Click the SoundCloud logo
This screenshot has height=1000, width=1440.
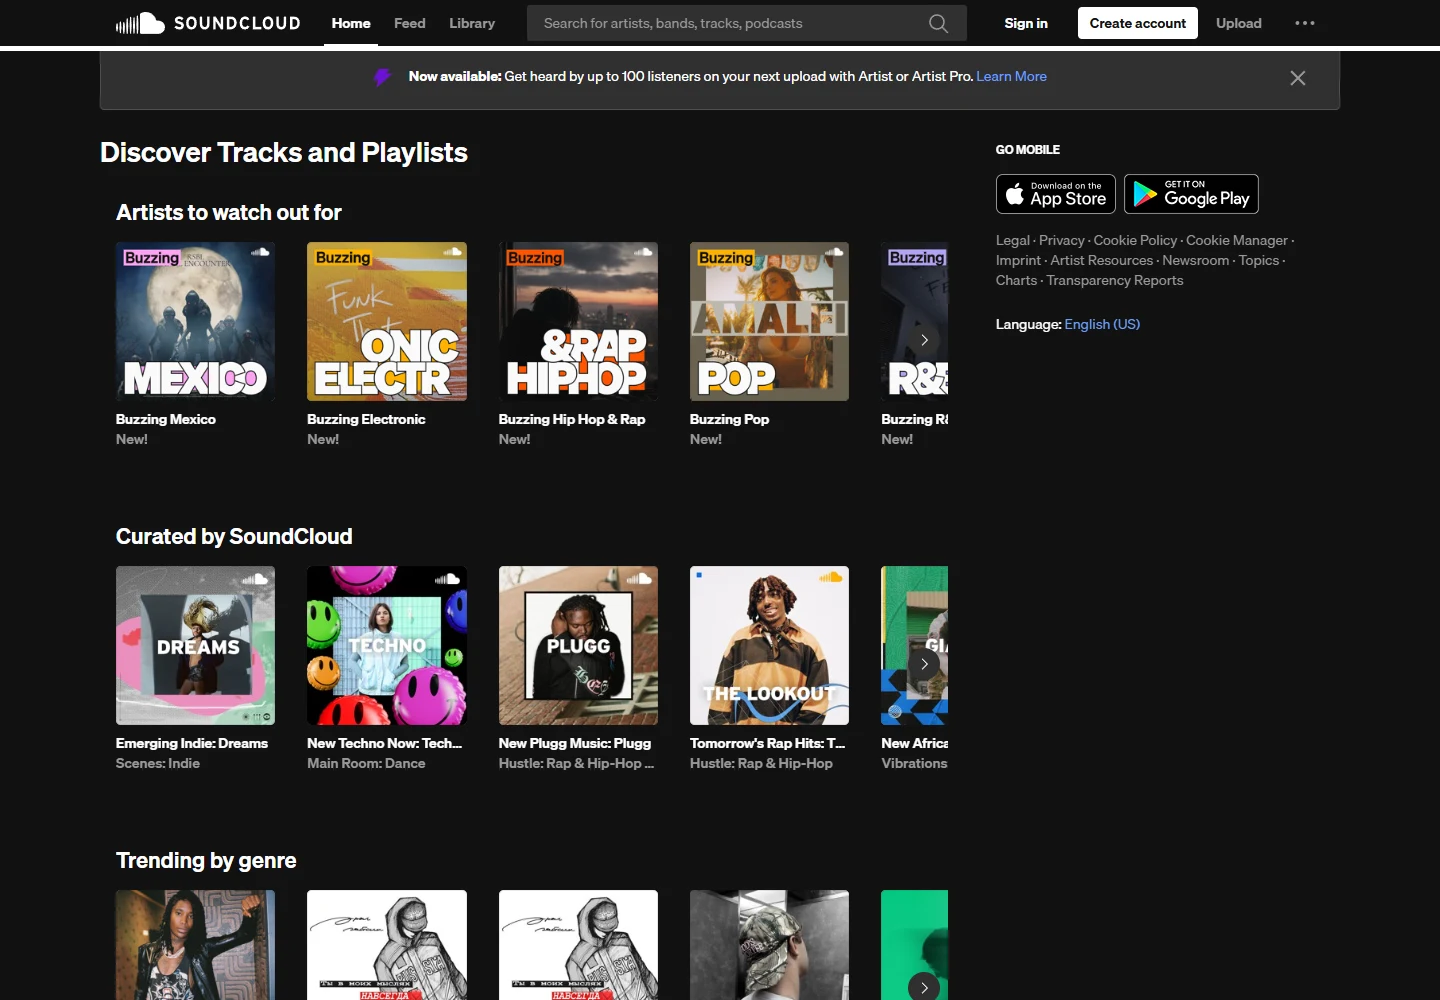(208, 23)
